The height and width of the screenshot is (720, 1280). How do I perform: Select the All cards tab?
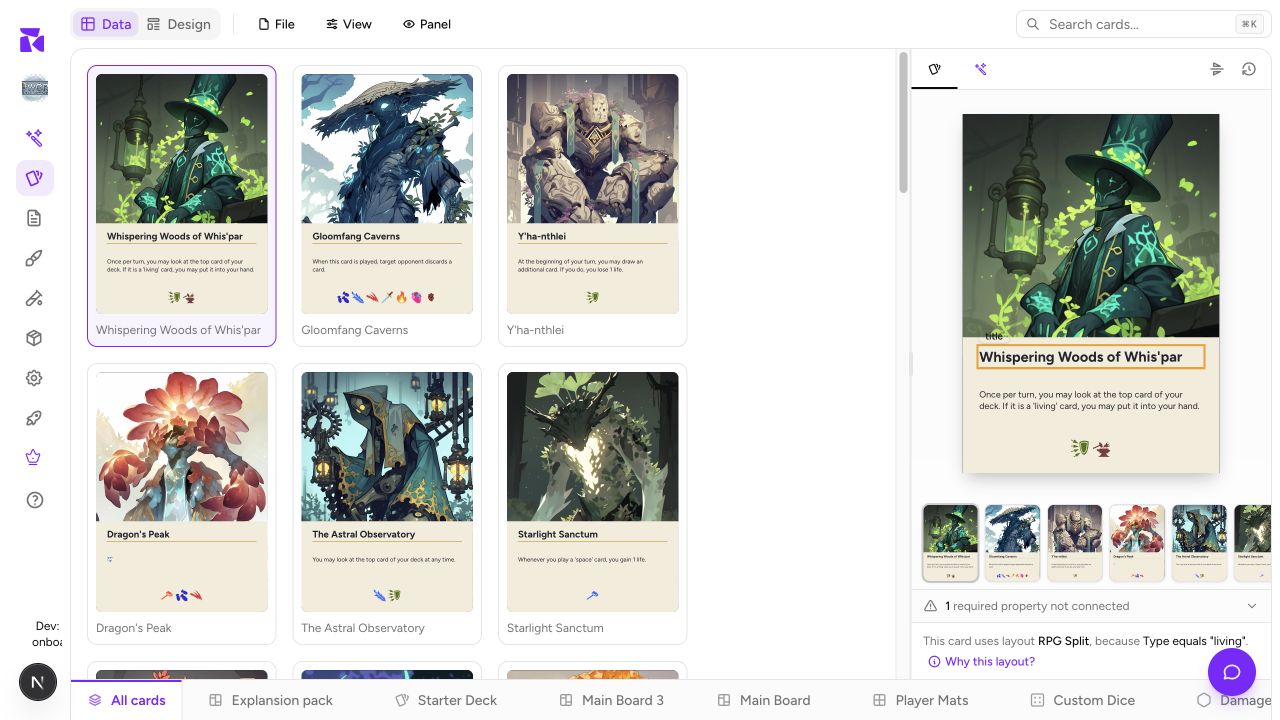click(127, 700)
